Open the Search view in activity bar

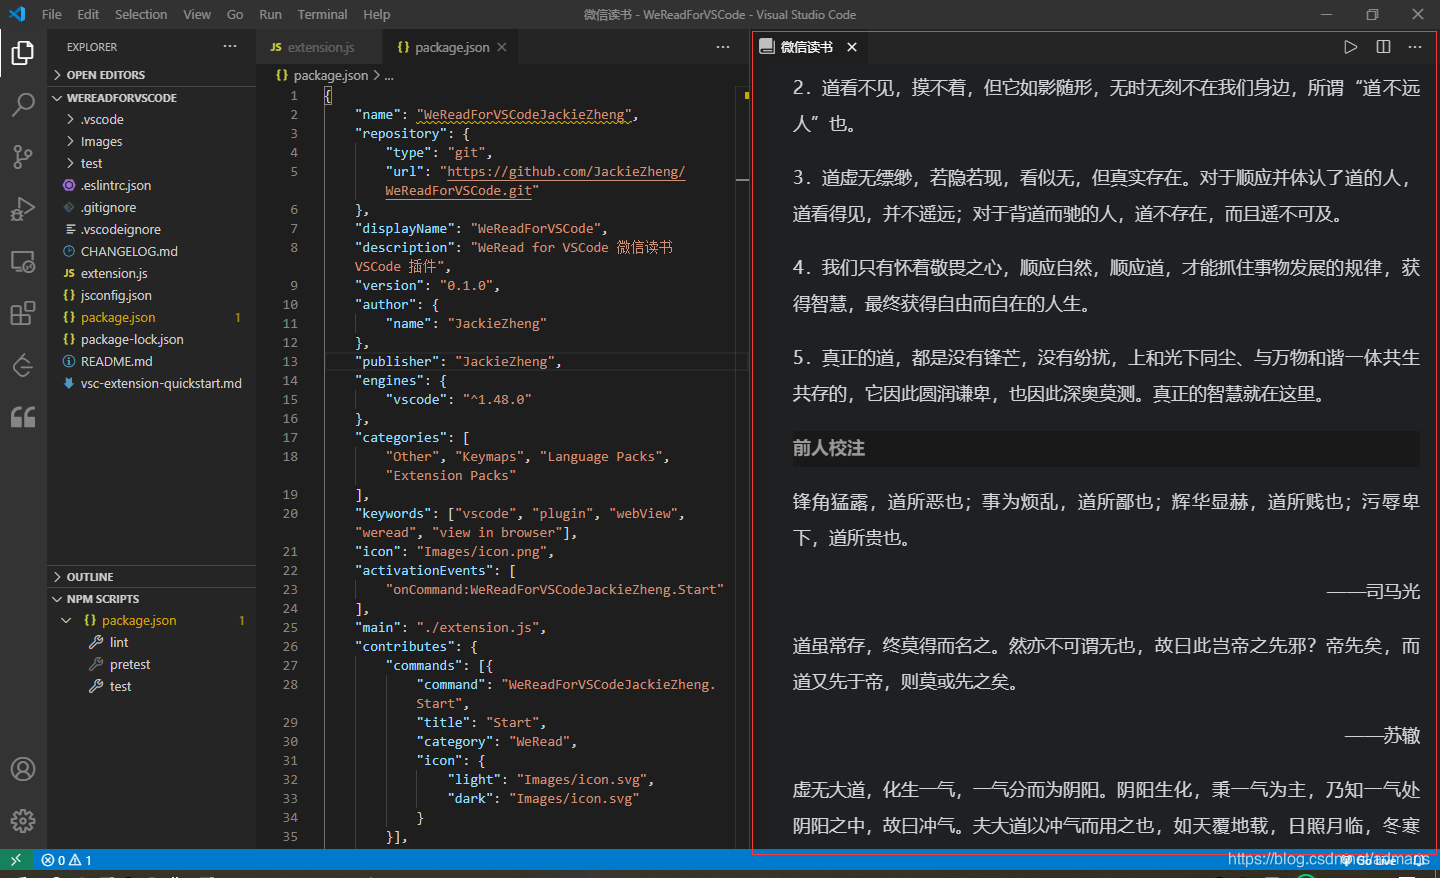[23, 104]
